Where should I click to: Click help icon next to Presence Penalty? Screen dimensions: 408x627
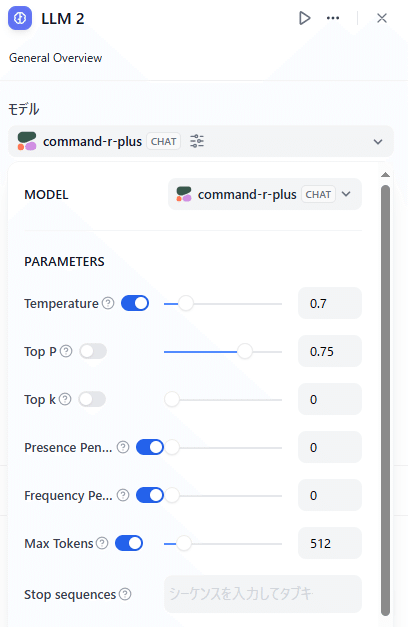click(123, 447)
